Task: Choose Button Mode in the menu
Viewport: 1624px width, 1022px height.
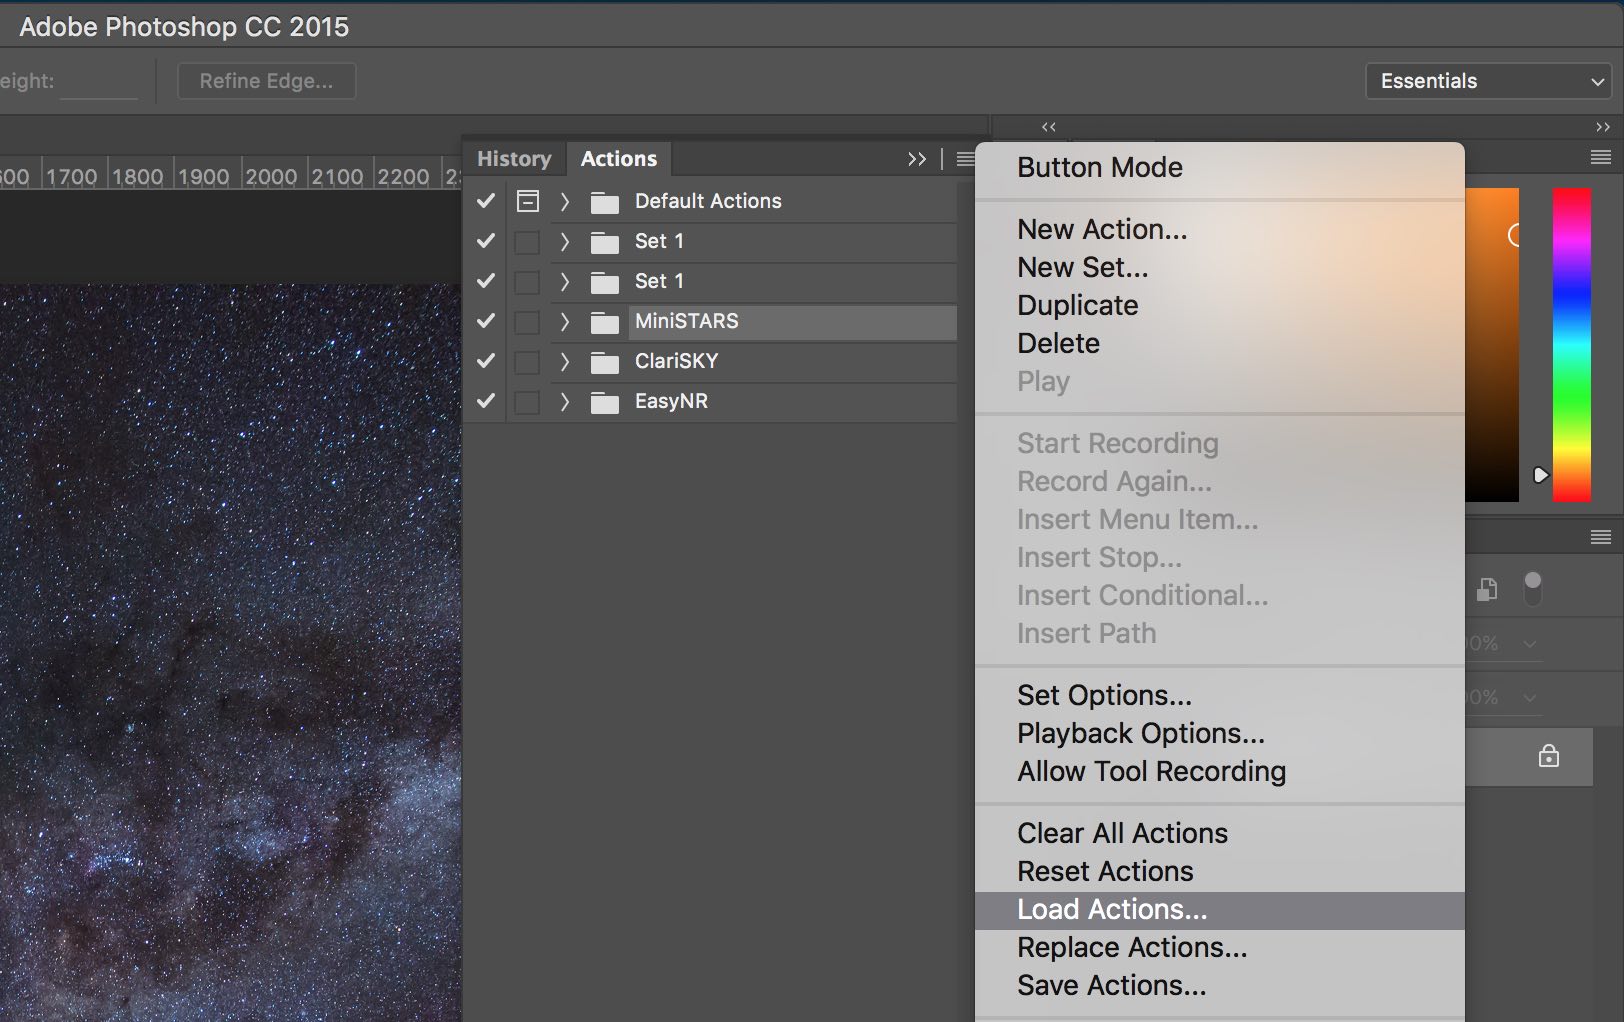Action: click(x=1220, y=168)
